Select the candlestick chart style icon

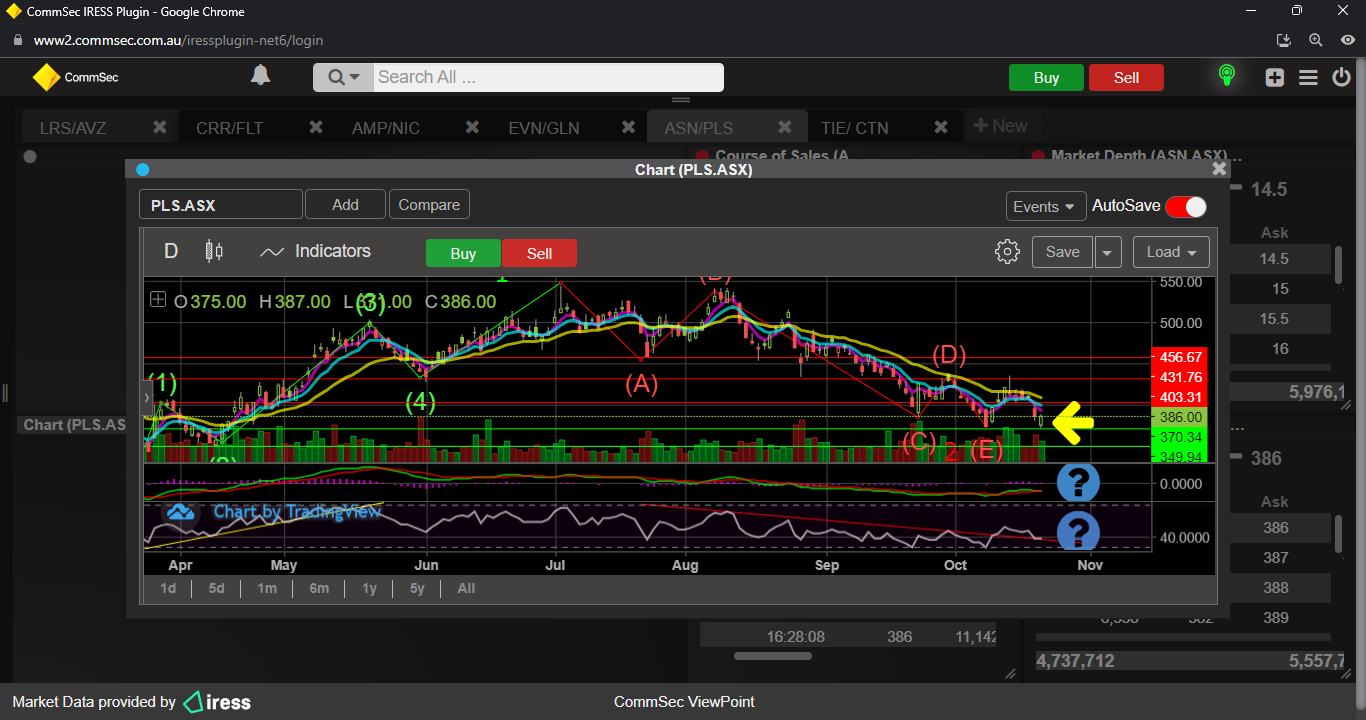click(213, 251)
